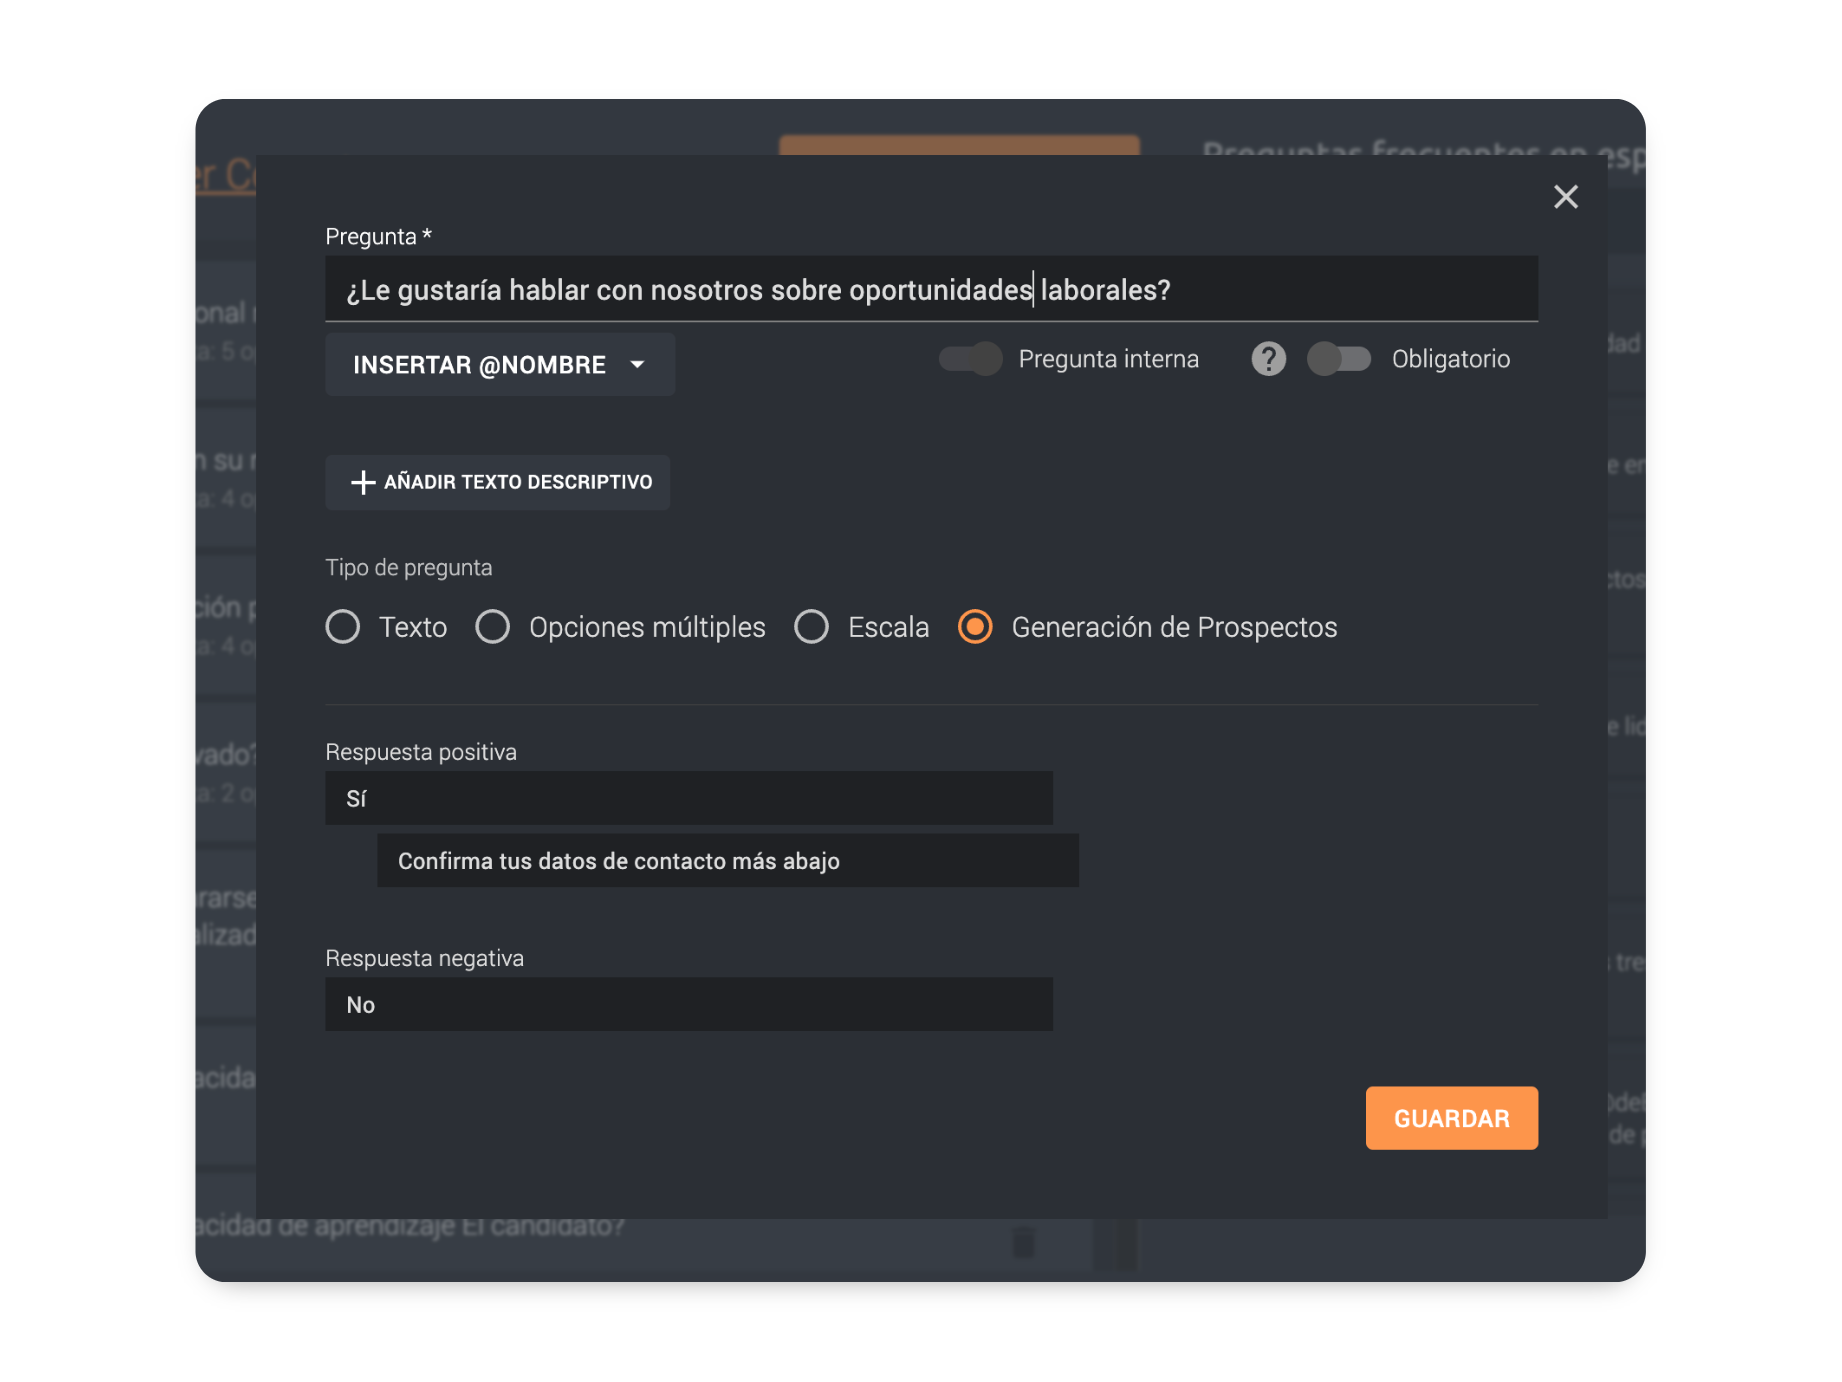Click the Respuesta positiva field containing Sí
The height and width of the screenshot is (1382, 1842).
pyautogui.click(x=688, y=799)
